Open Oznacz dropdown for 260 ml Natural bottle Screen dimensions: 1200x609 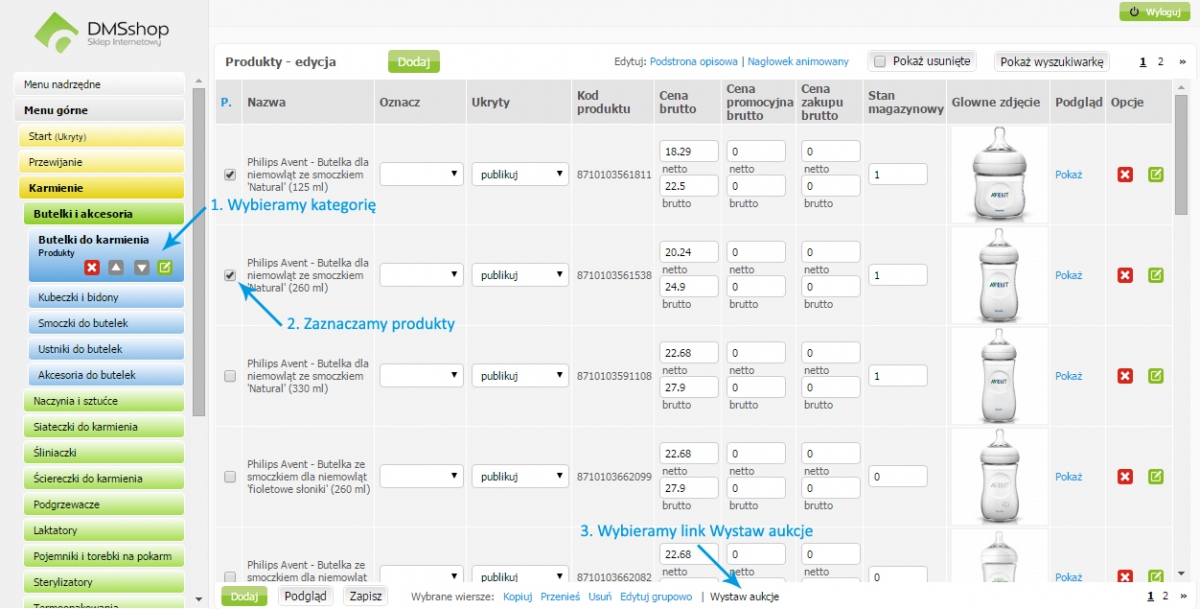(x=420, y=275)
